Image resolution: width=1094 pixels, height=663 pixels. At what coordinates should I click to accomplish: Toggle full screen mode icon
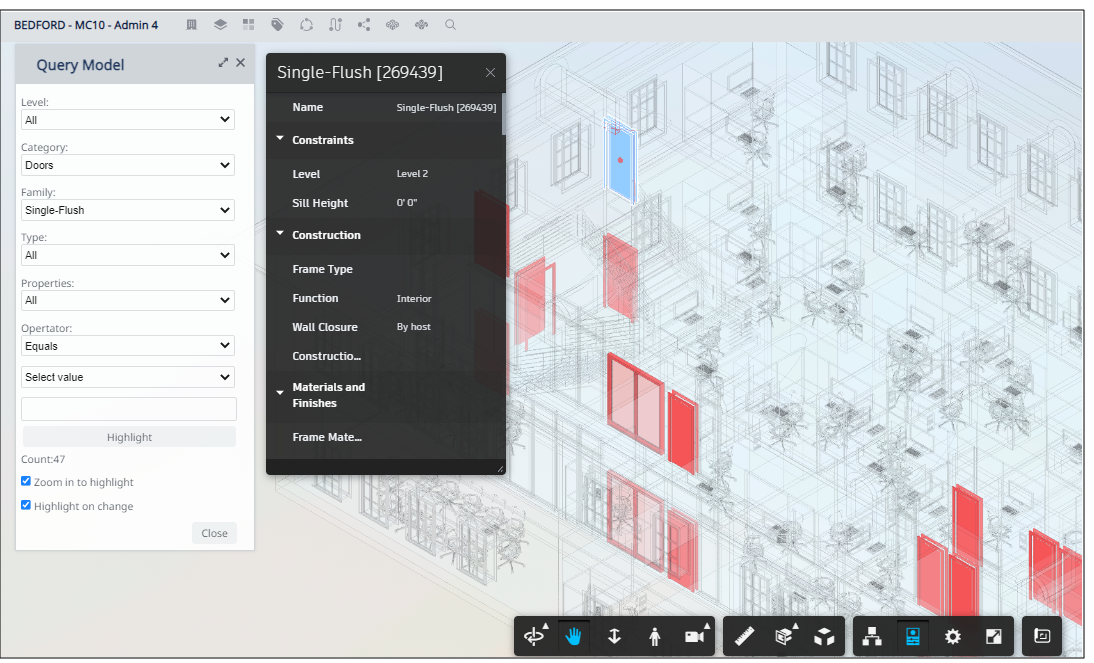coord(992,636)
